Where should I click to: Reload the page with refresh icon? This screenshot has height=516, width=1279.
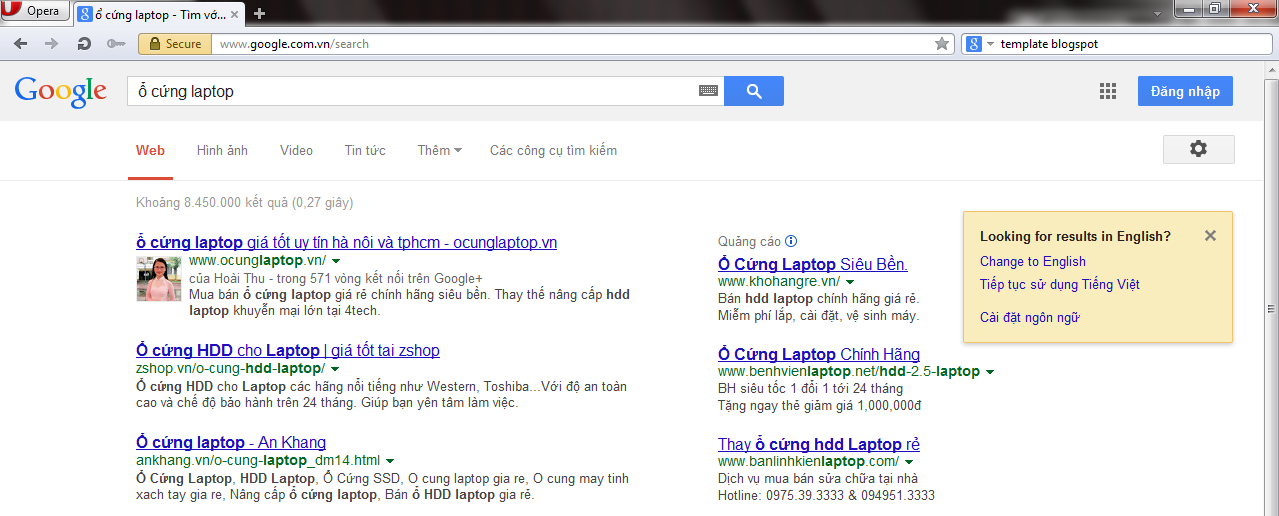click(84, 43)
